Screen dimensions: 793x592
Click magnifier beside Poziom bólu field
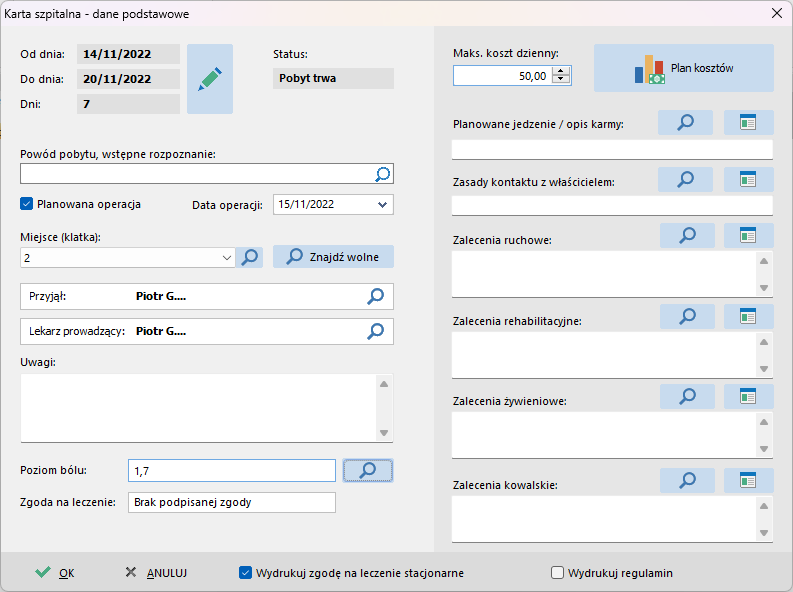[x=368, y=471]
